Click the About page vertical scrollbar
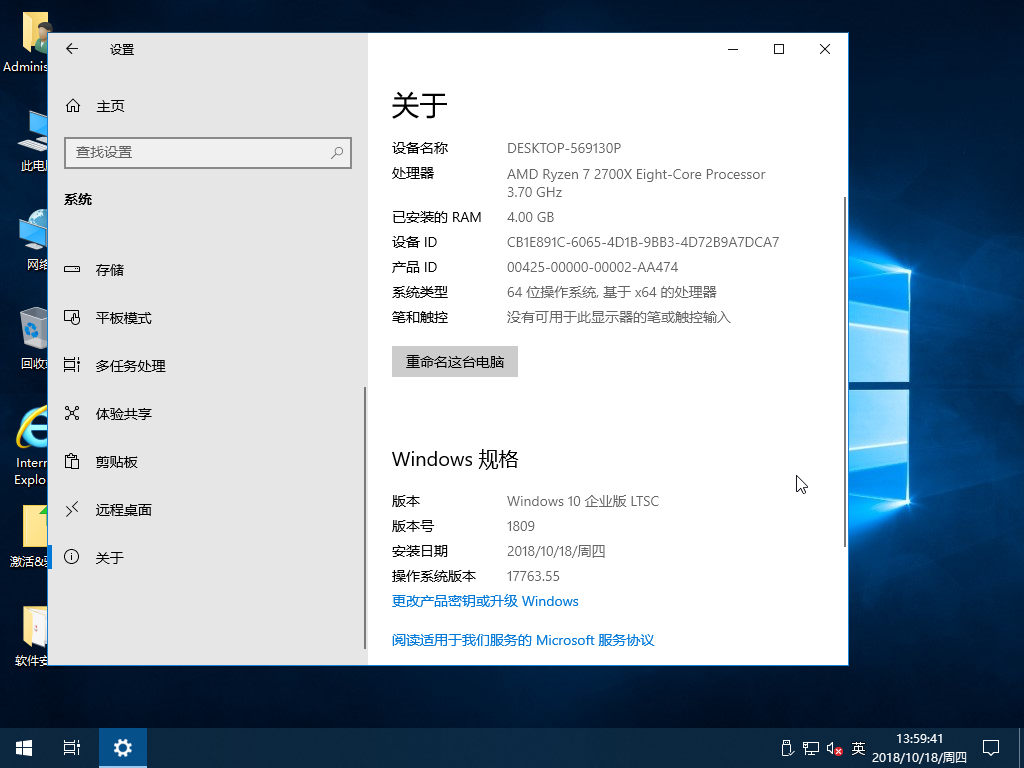Viewport: 1024px width, 768px height. [x=845, y=372]
